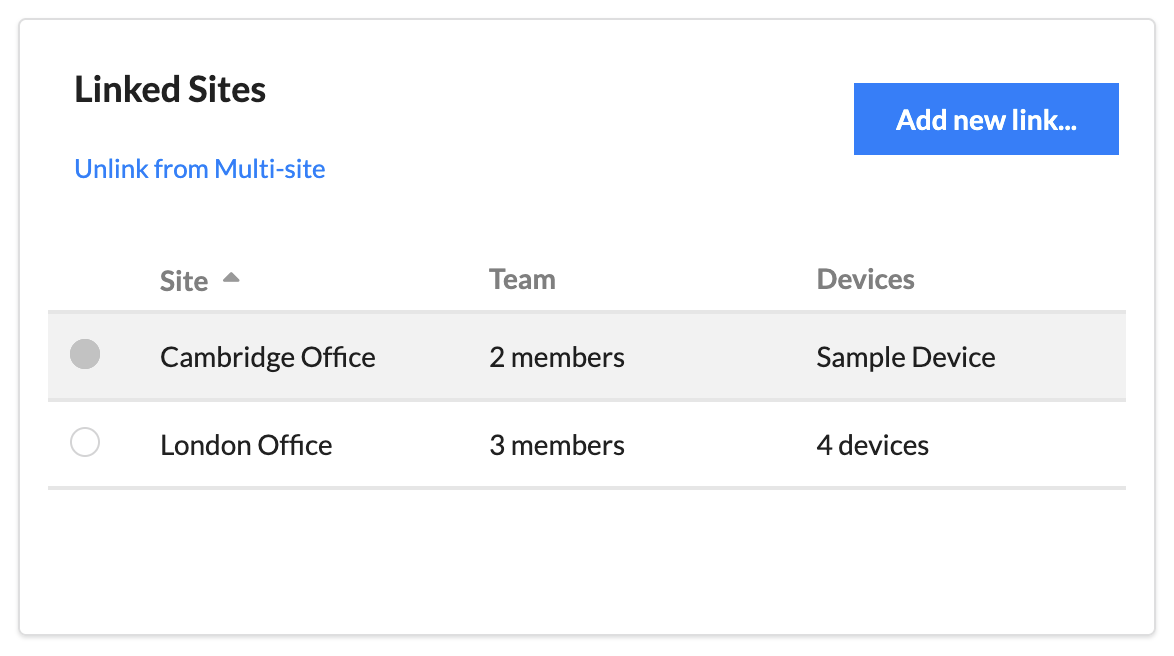The width and height of the screenshot is (1174, 656).
Task: Click the Team column header
Action: click(523, 279)
